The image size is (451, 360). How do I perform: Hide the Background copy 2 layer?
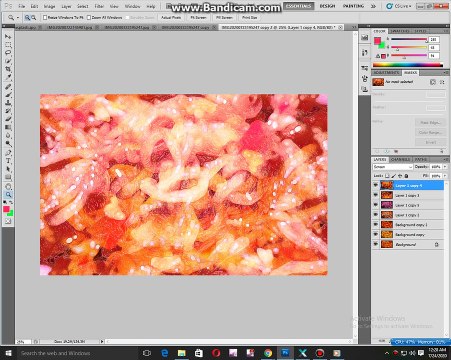click(x=376, y=225)
